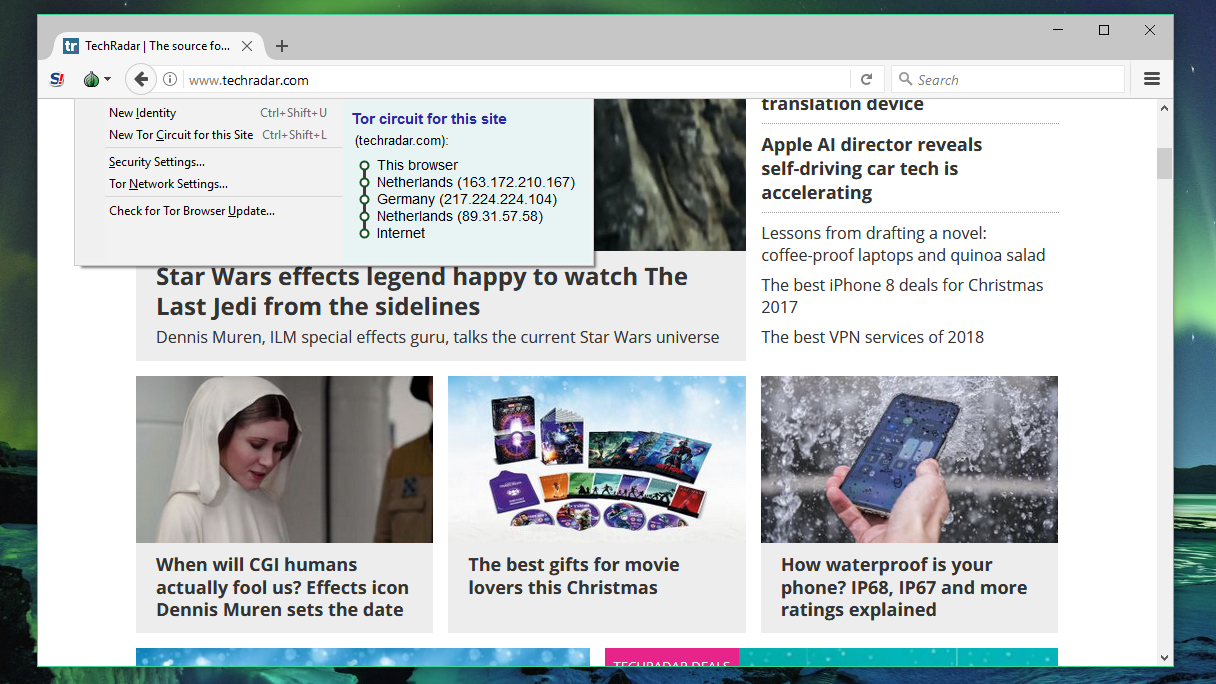This screenshot has width=1216, height=684.
Task: Open a new tab with plus button
Action: pos(282,46)
